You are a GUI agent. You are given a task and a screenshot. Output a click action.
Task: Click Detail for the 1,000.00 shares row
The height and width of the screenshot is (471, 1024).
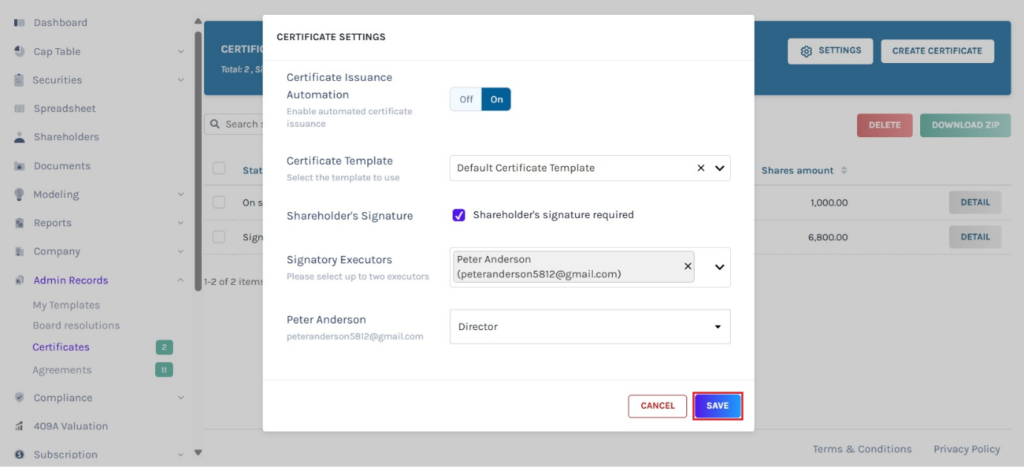click(x=975, y=203)
